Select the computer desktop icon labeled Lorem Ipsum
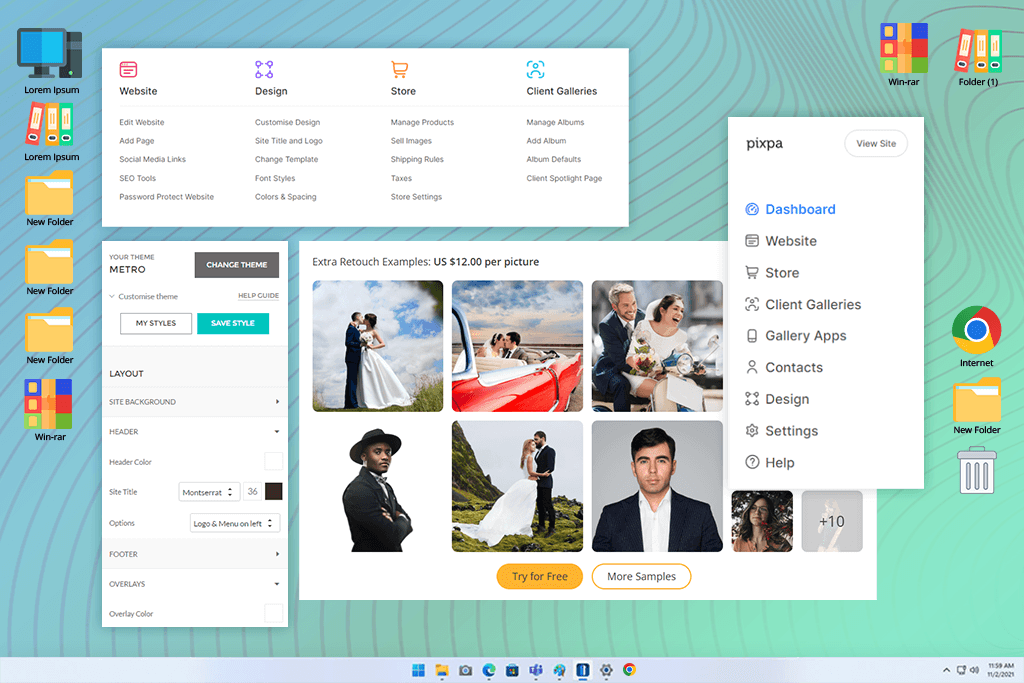Image resolution: width=1024 pixels, height=683 pixels. pos(50,54)
